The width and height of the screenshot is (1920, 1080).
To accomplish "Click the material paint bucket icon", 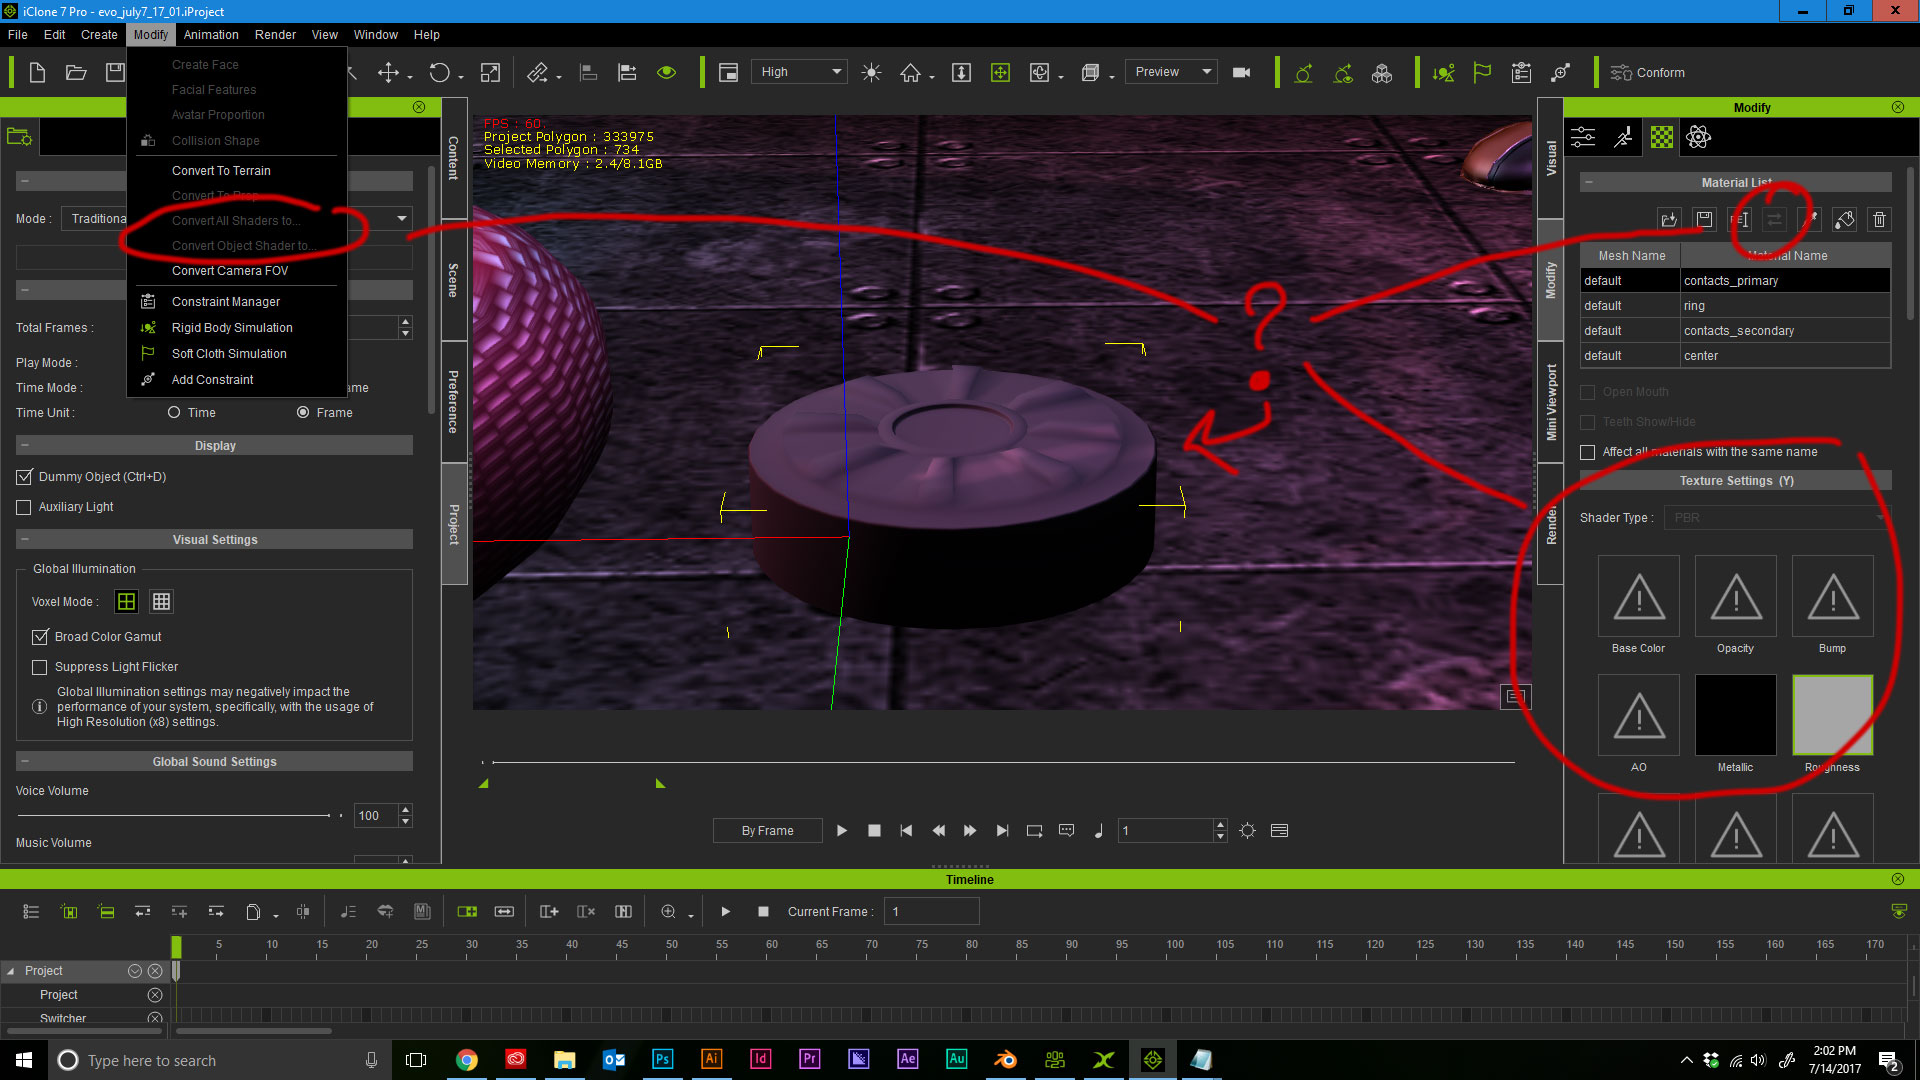I will (x=1845, y=219).
